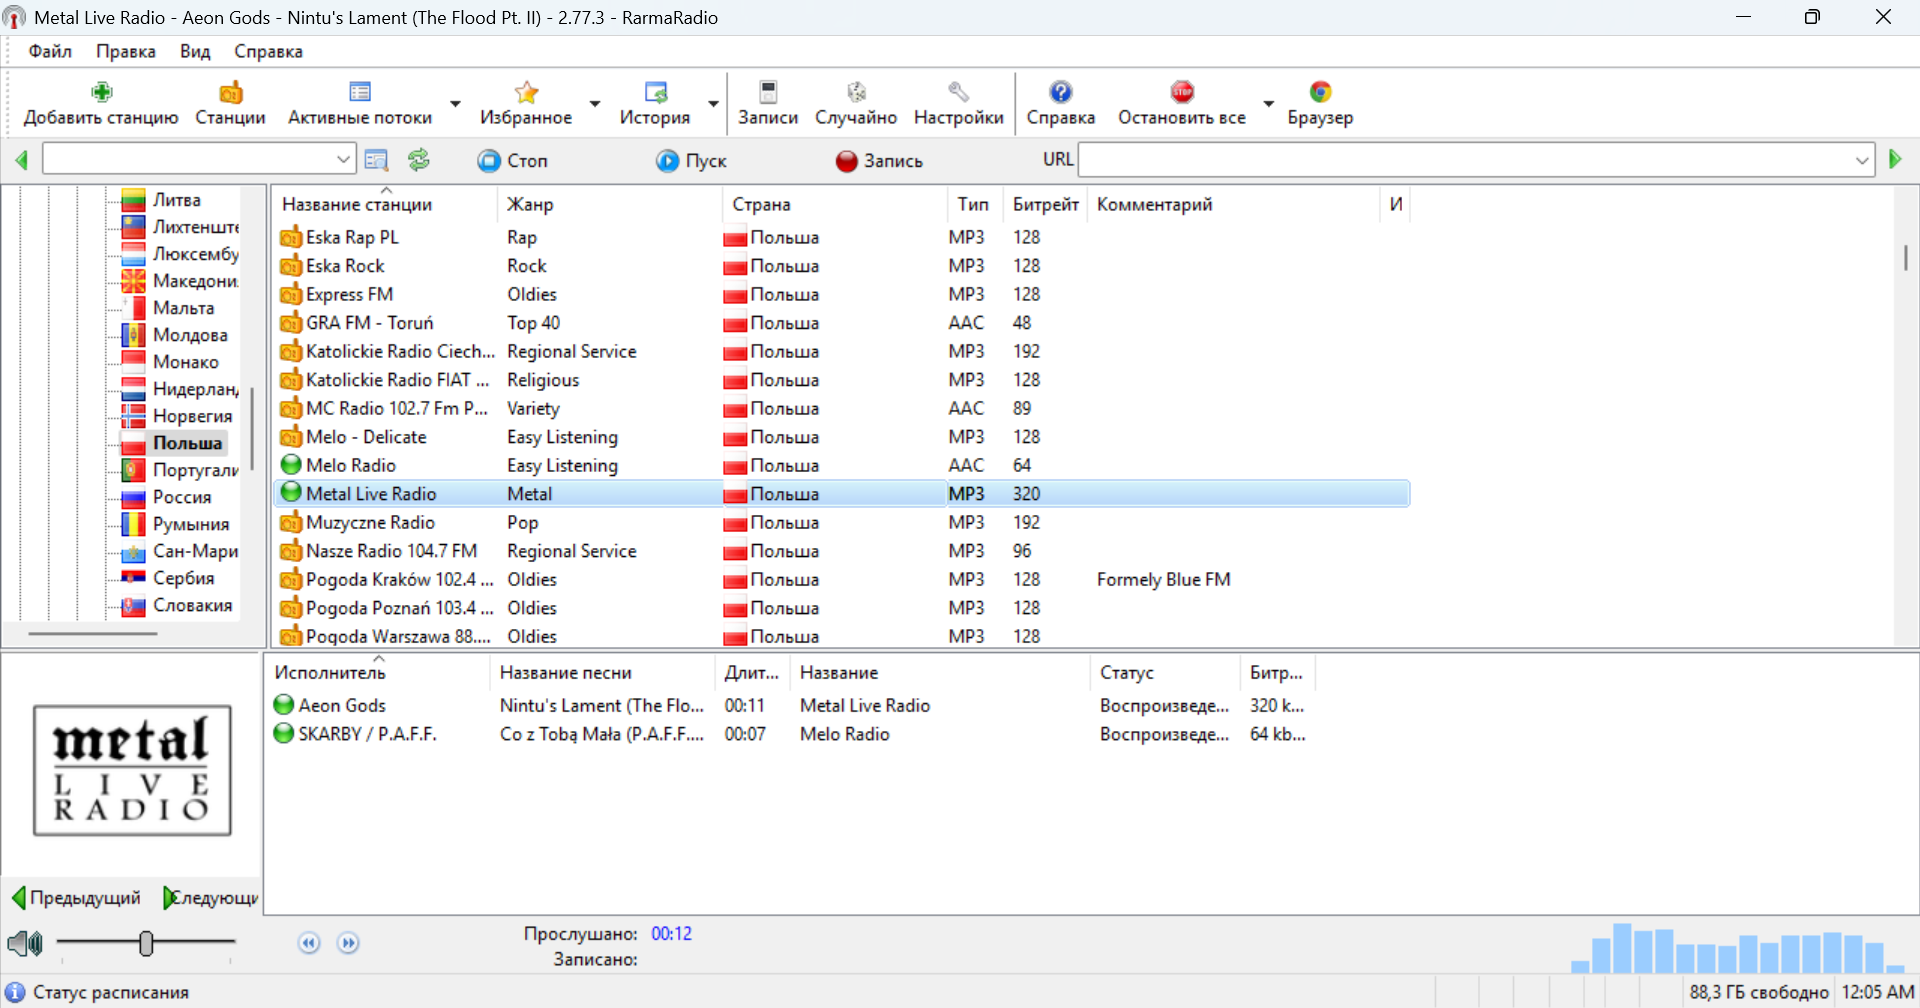The image size is (1920, 1008).
Task: Open the Stations toolbar icon
Action: point(230,92)
